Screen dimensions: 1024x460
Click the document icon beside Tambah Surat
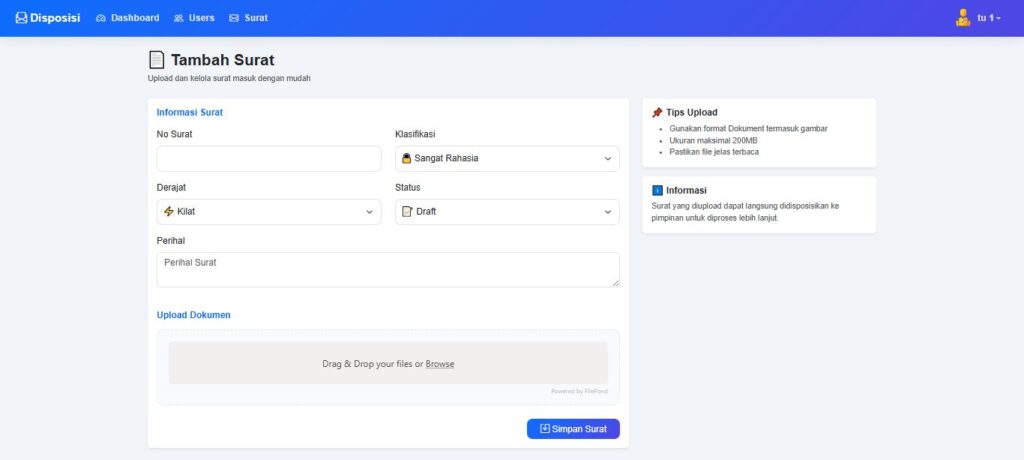[157, 60]
